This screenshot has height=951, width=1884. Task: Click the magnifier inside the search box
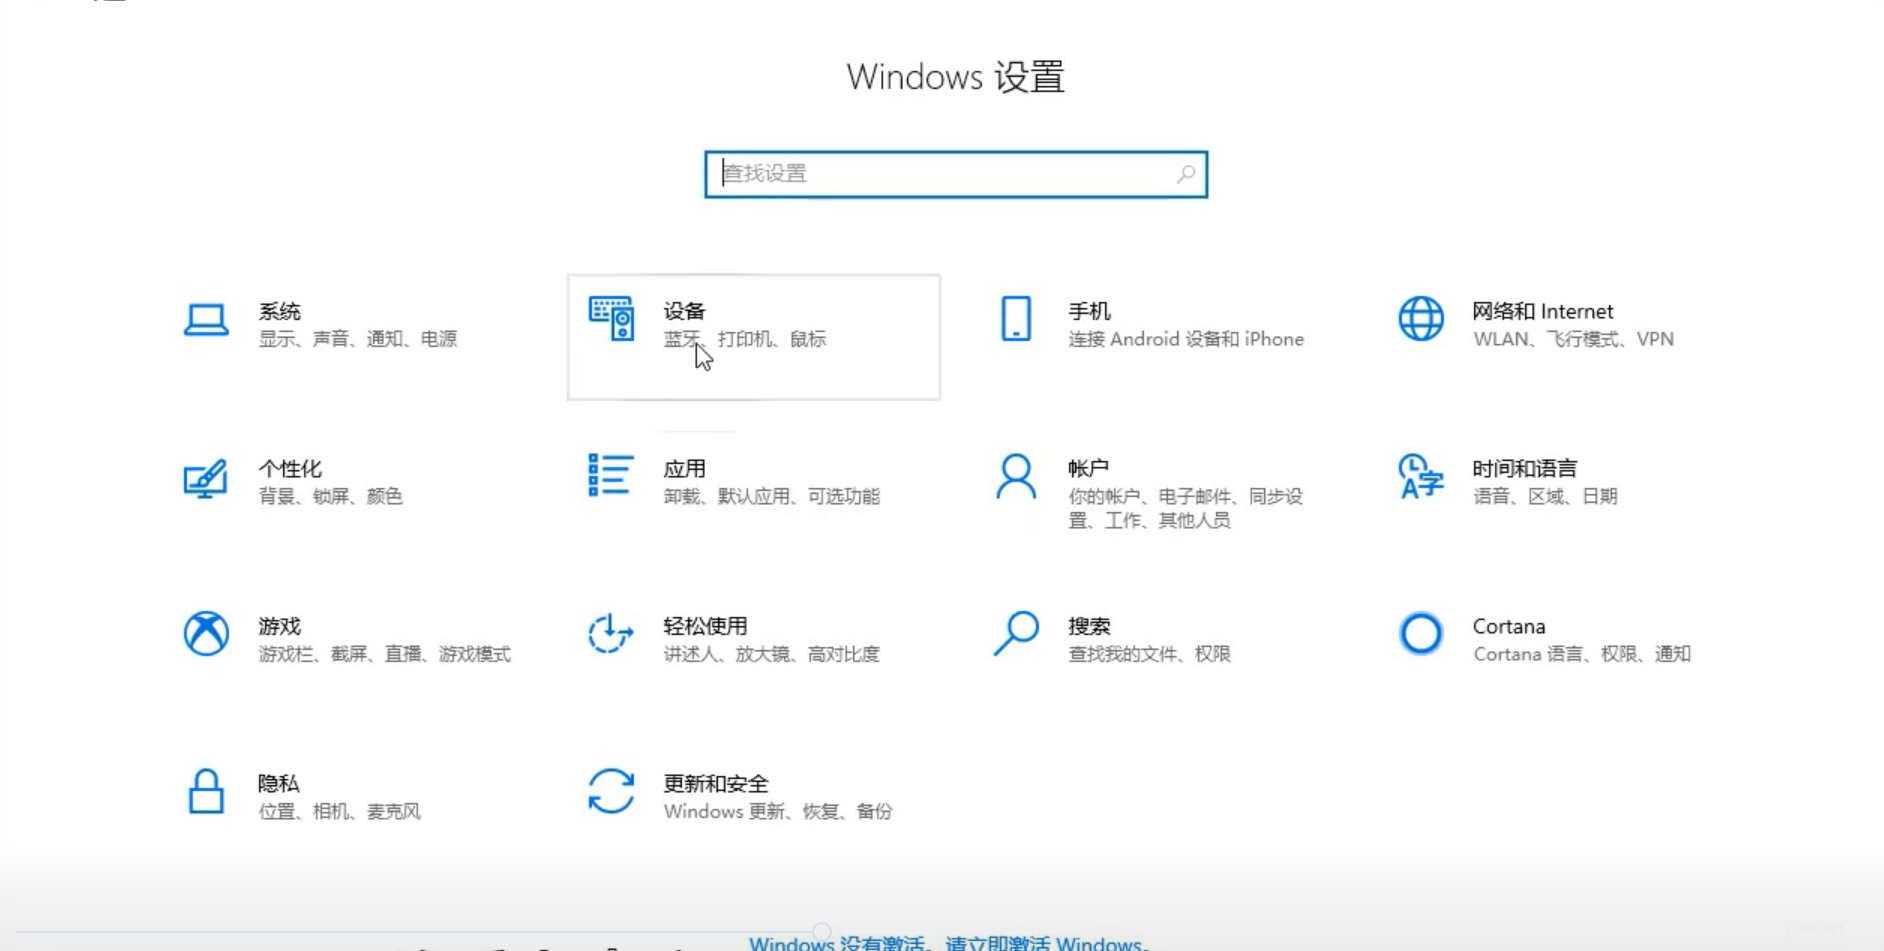tap(1184, 173)
